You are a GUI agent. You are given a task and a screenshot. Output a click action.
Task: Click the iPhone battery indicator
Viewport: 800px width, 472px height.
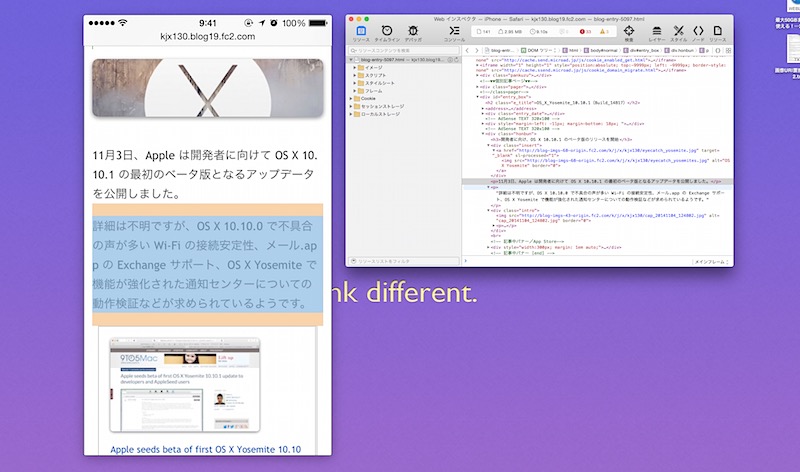318,23
